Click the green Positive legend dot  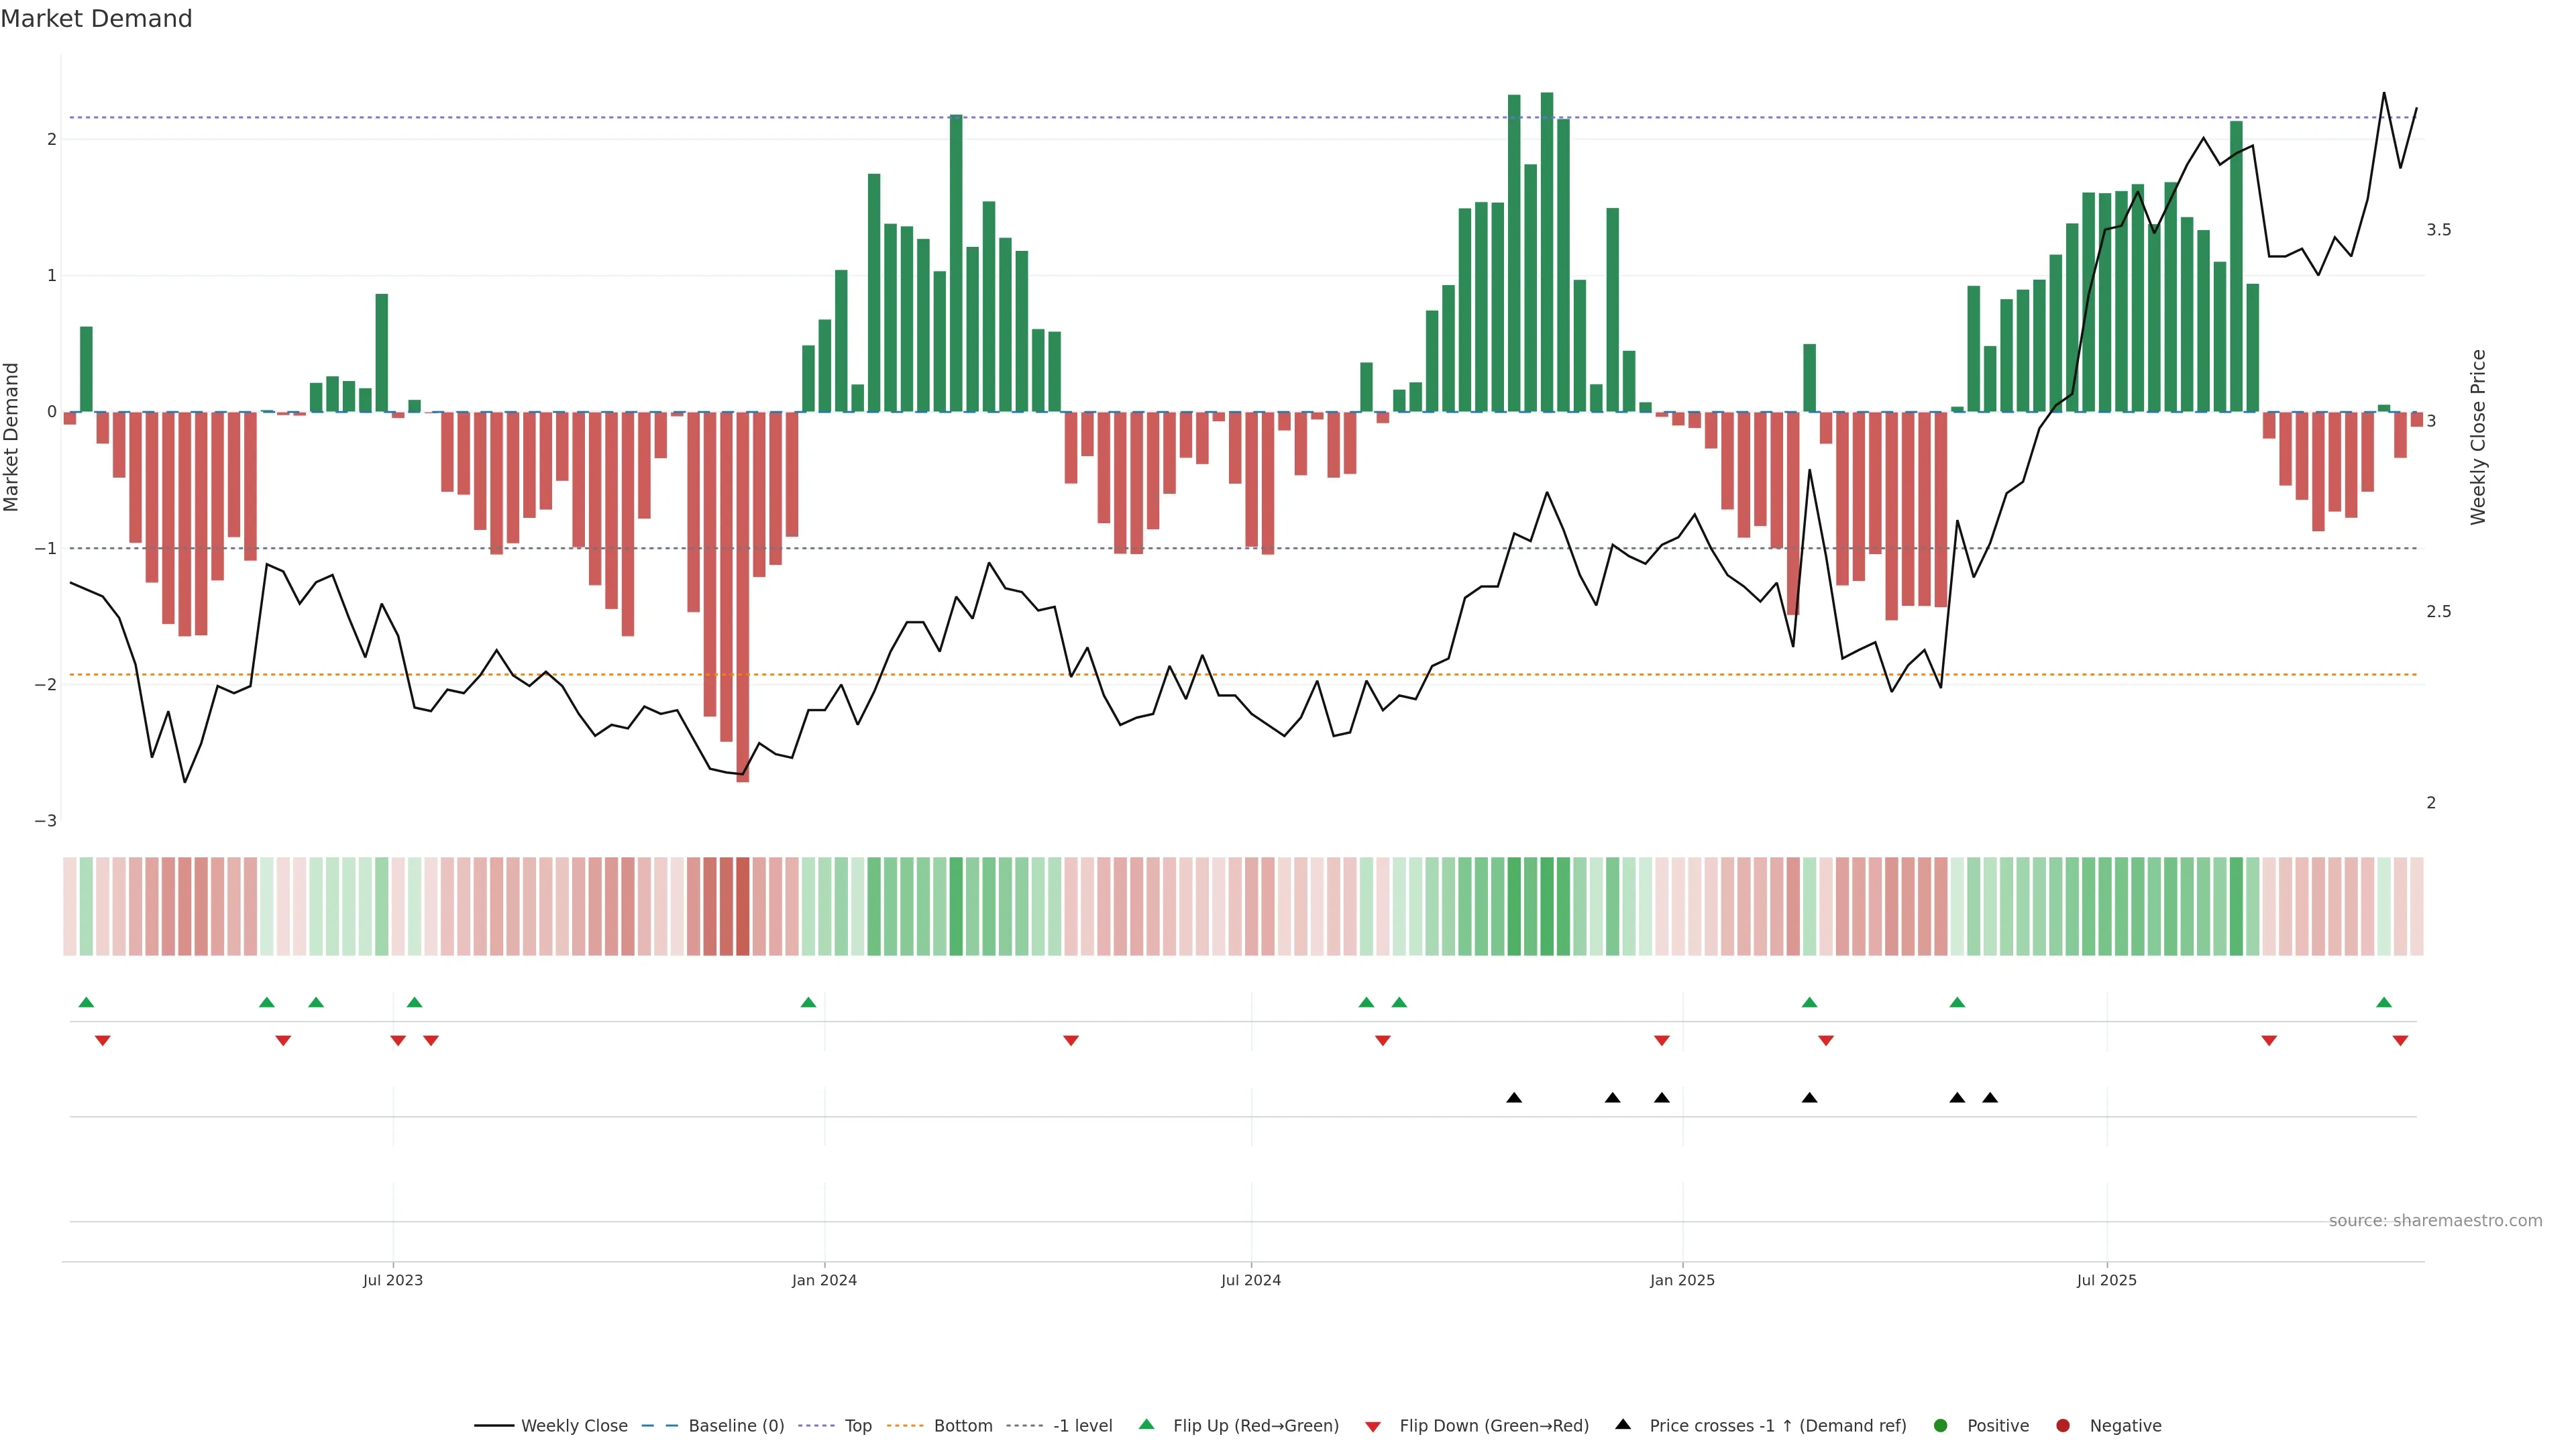coord(1941,1426)
